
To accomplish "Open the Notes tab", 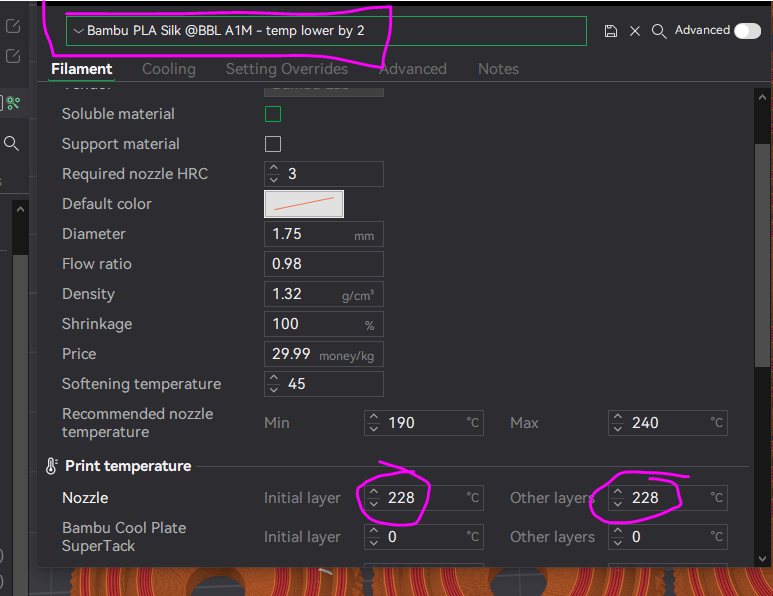I will click(498, 69).
